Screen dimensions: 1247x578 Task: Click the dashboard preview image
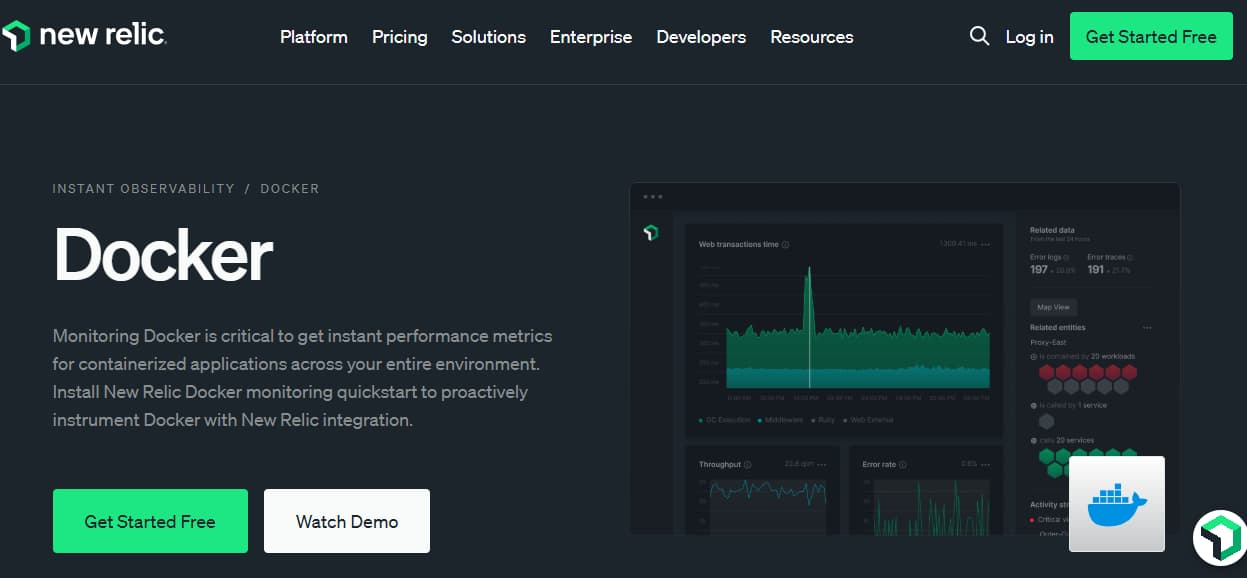(x=905, y=358)
